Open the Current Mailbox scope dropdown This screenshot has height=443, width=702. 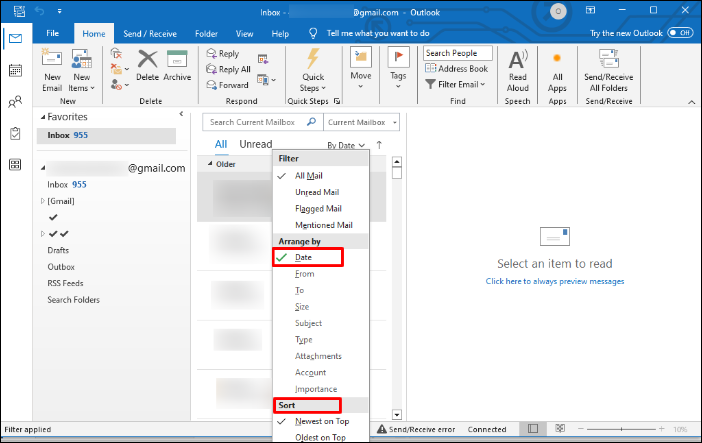(362, 122)
